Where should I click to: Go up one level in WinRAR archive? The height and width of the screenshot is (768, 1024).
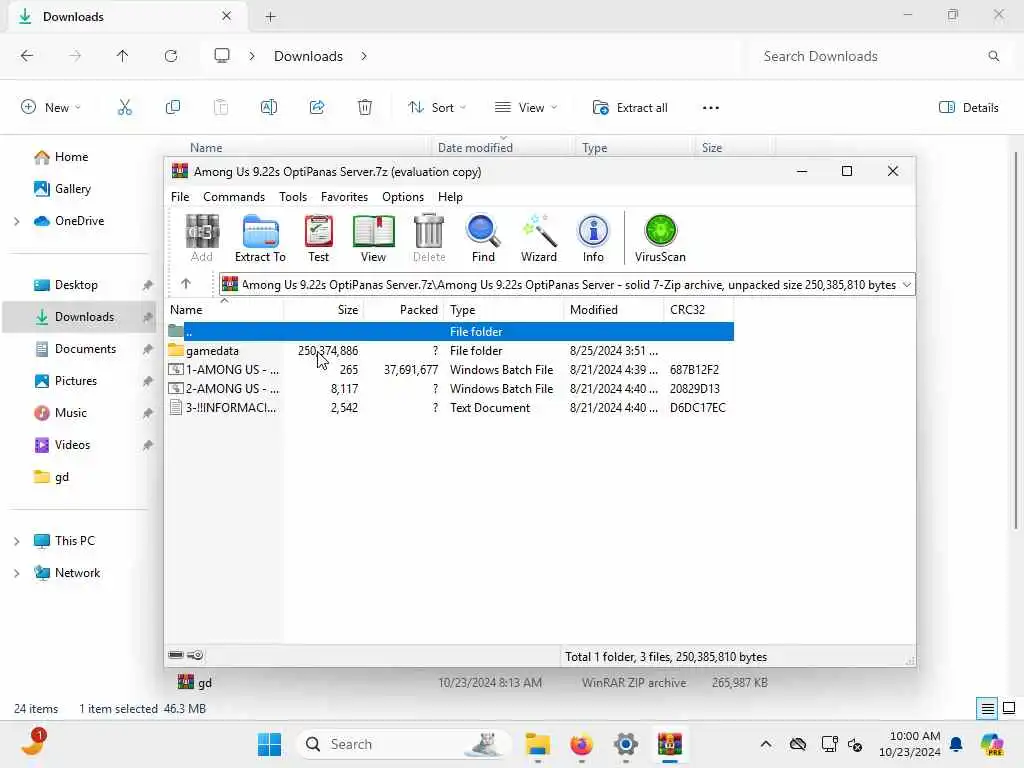point(185,283)
